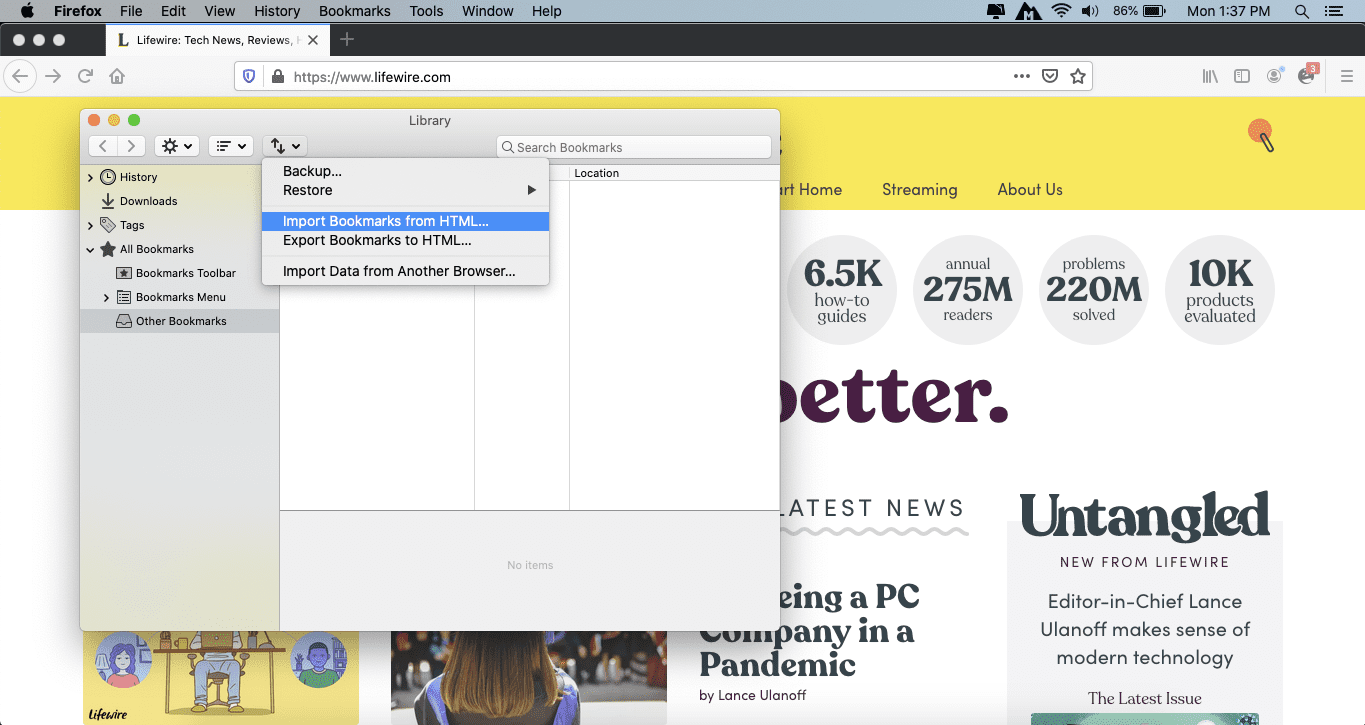Click the Downloads arrow icon in sidebar
Viewport: 1365px width, 725px height.
108,201
